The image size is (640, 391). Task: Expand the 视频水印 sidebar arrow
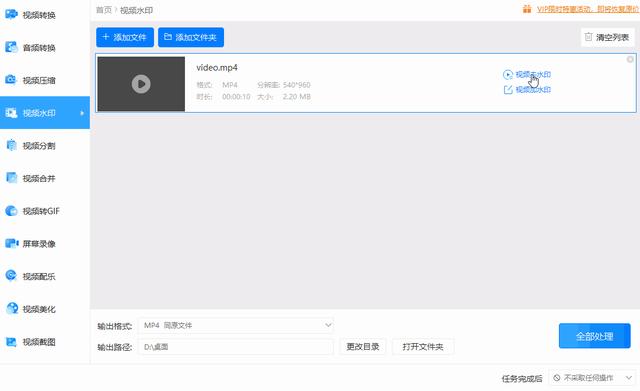pyautogui.click(x=82, y=113)
